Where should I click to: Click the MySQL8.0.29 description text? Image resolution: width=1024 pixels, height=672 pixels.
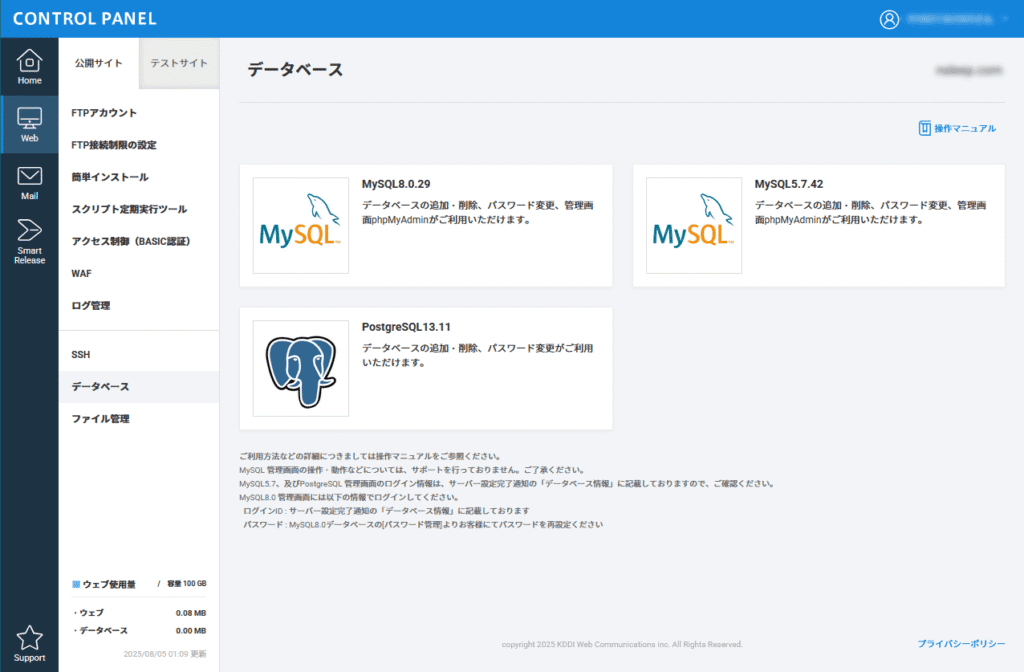477,212
